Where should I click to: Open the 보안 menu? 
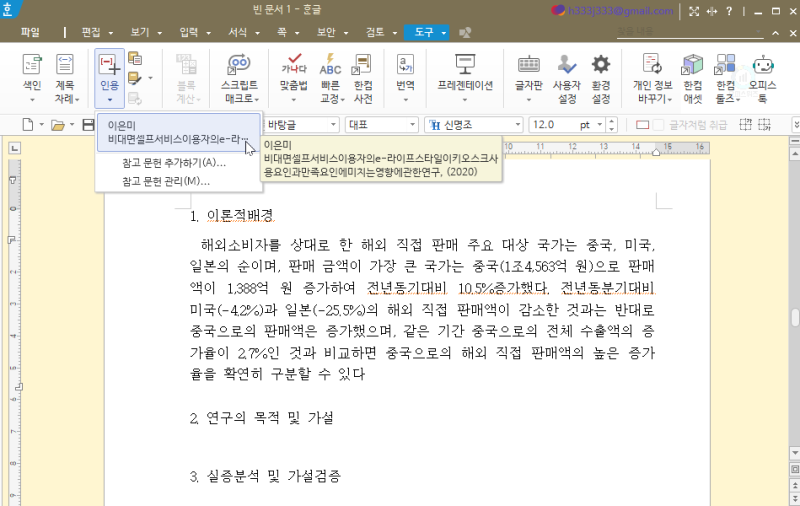[x=326, y=32]
